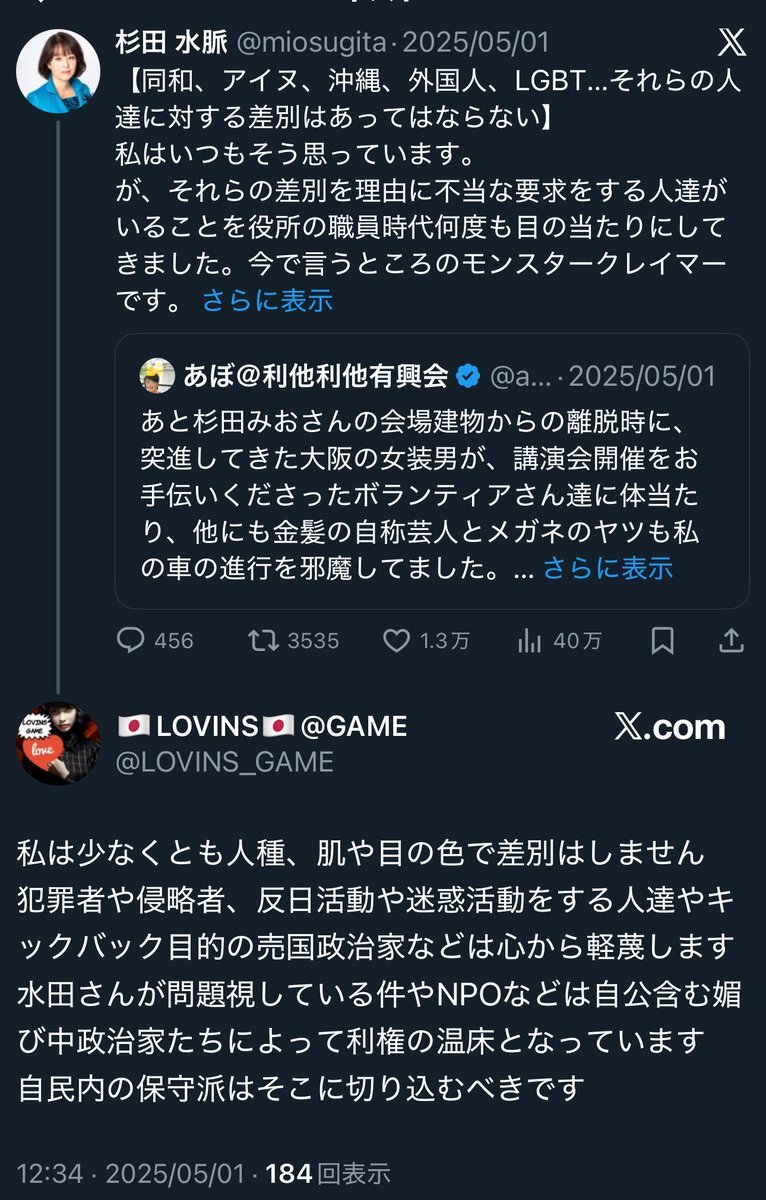Open the @LOVINS_GAME handle link

[x=226, y=762]
